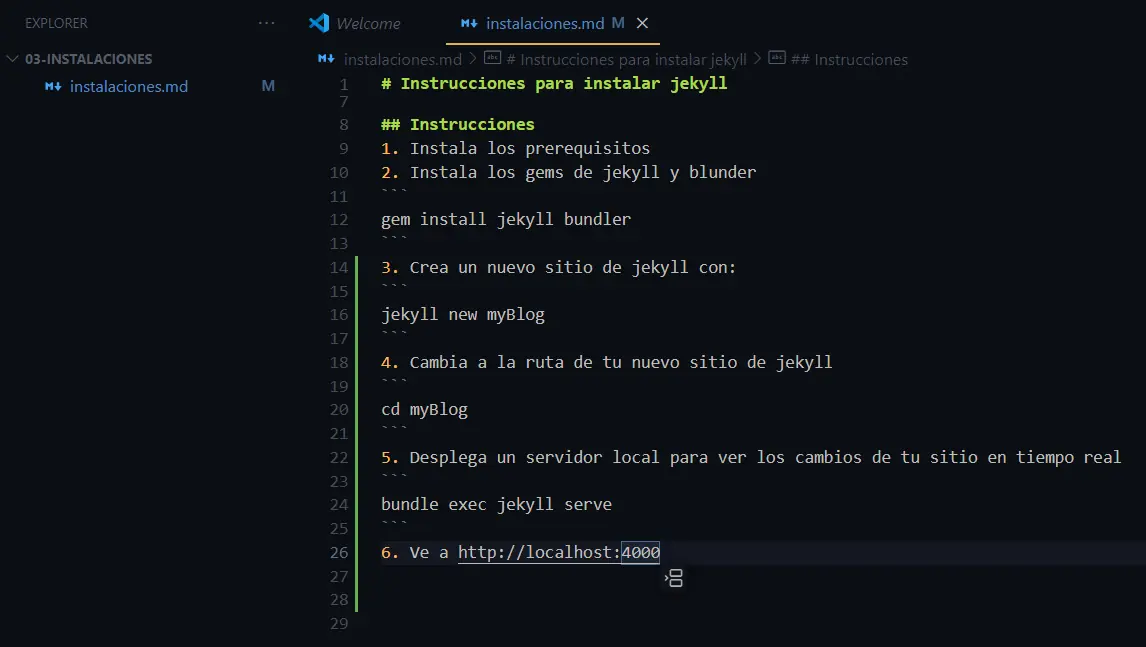This screenshot has width=1146, height=647.
Task: Follow the http://localhost:4000 link
Action: 558,553
